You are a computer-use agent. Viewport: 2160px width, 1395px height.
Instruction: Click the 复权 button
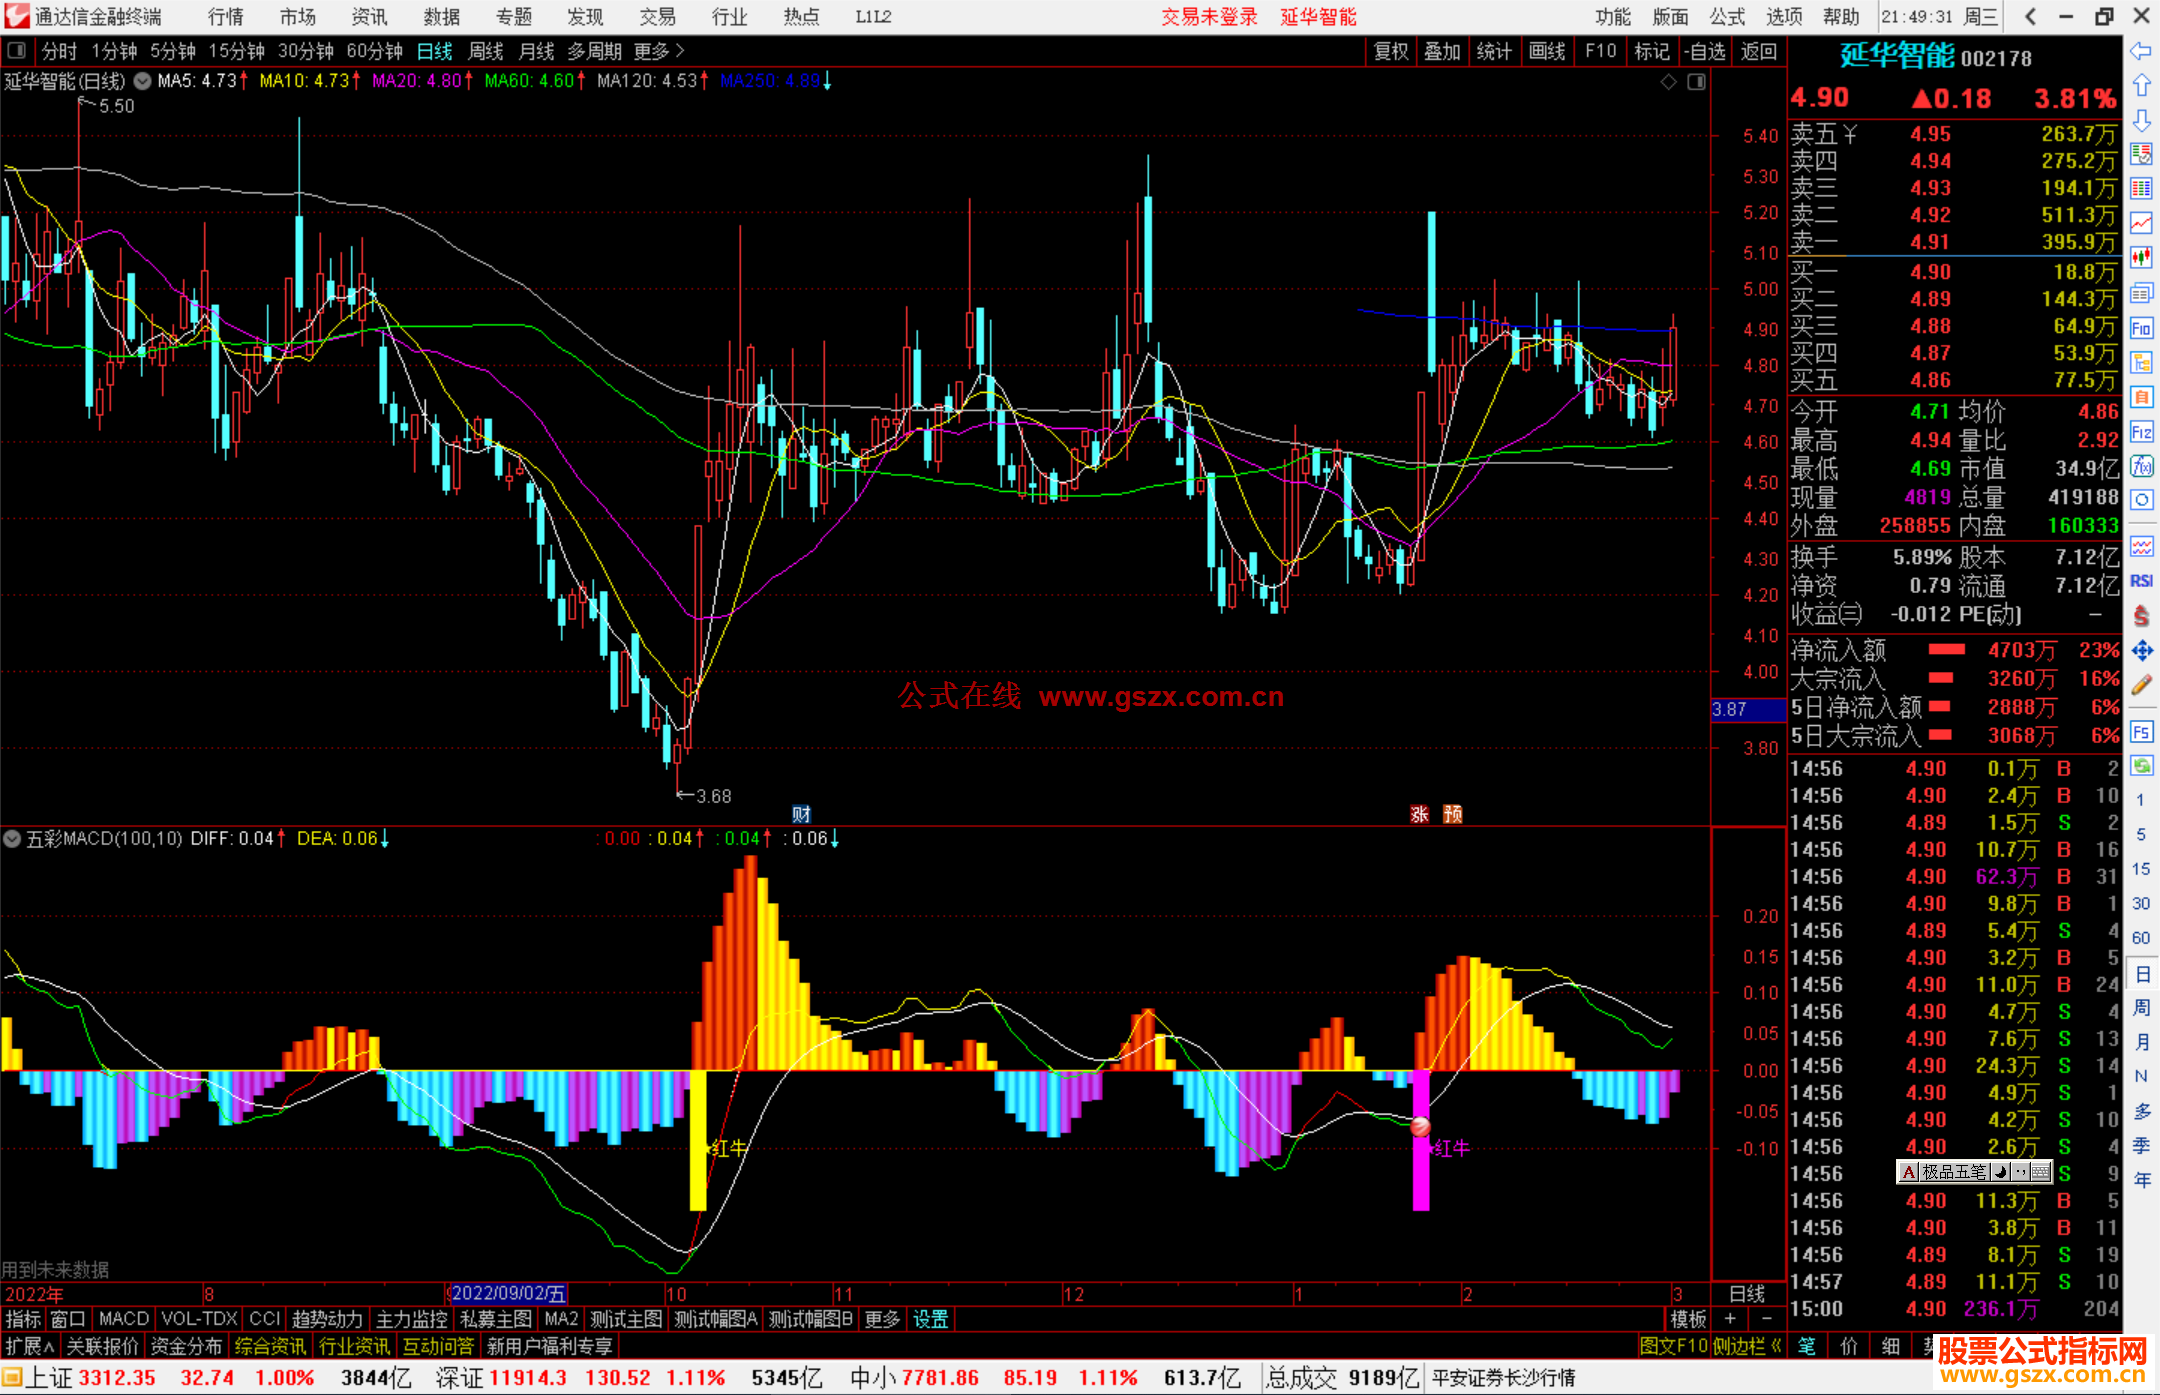point(1391,51)
